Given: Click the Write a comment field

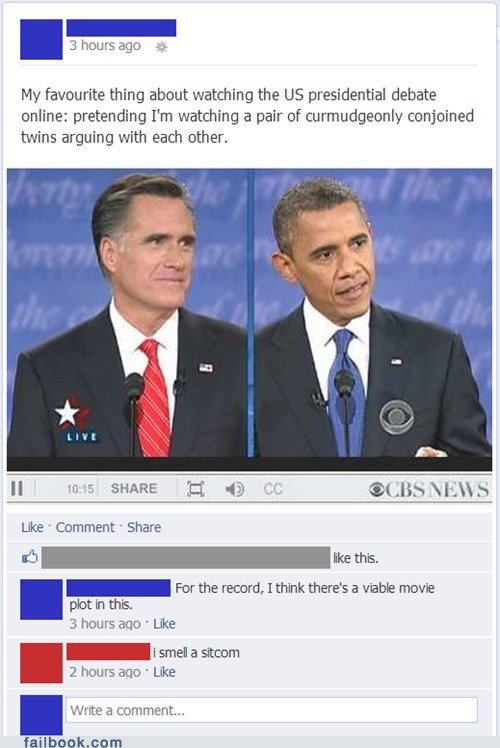Looking at the screenshot, I should pyautogui.click(x=271, y=710).
